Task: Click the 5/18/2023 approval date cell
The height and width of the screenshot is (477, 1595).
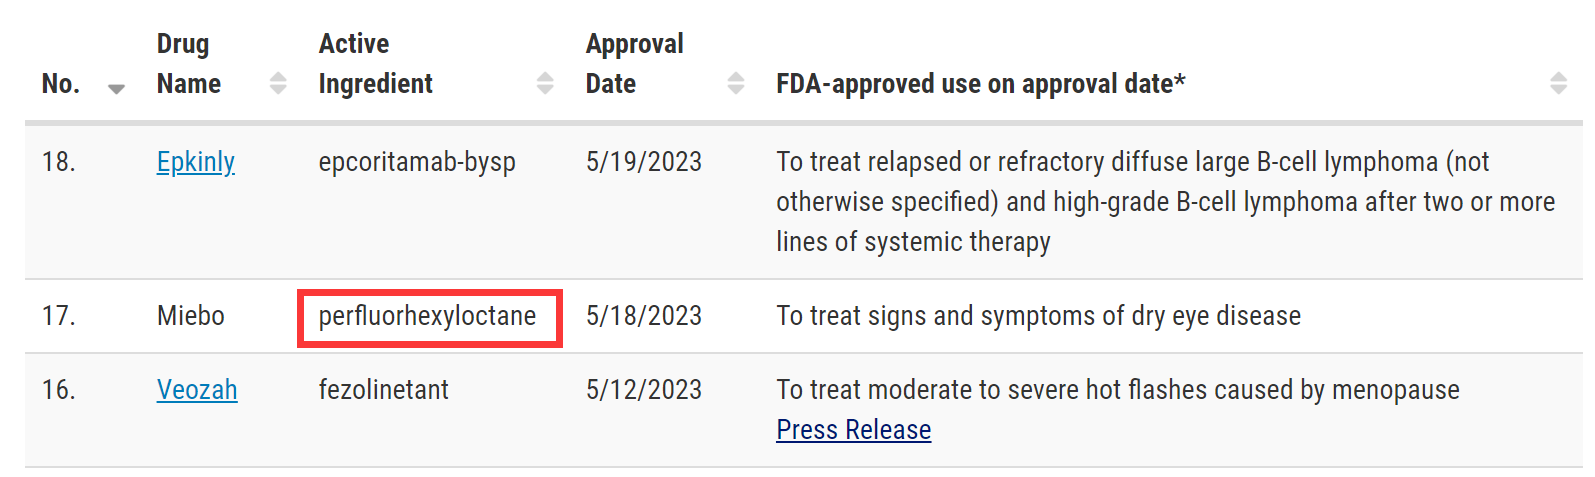Action: 644,317
